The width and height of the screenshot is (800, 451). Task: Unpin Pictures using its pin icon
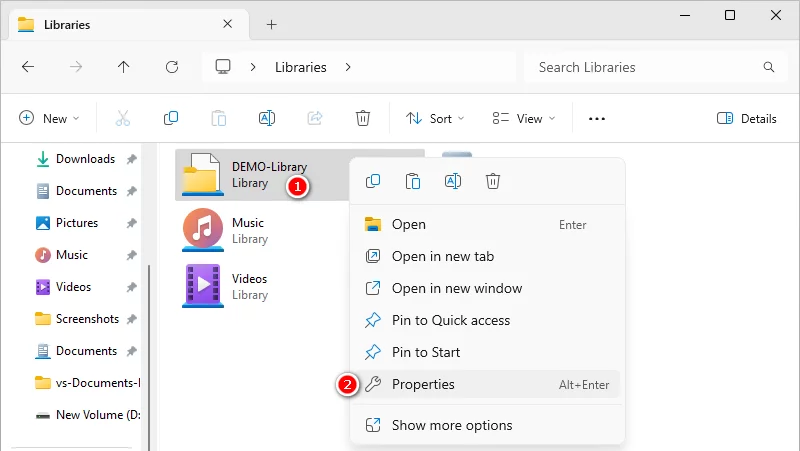[132, 223]
